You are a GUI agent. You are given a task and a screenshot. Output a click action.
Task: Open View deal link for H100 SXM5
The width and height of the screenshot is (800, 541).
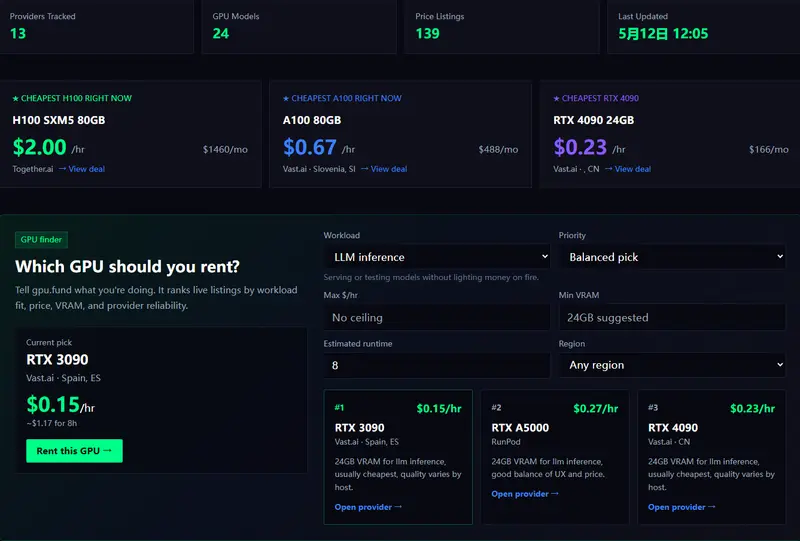(x=82, y=169)
